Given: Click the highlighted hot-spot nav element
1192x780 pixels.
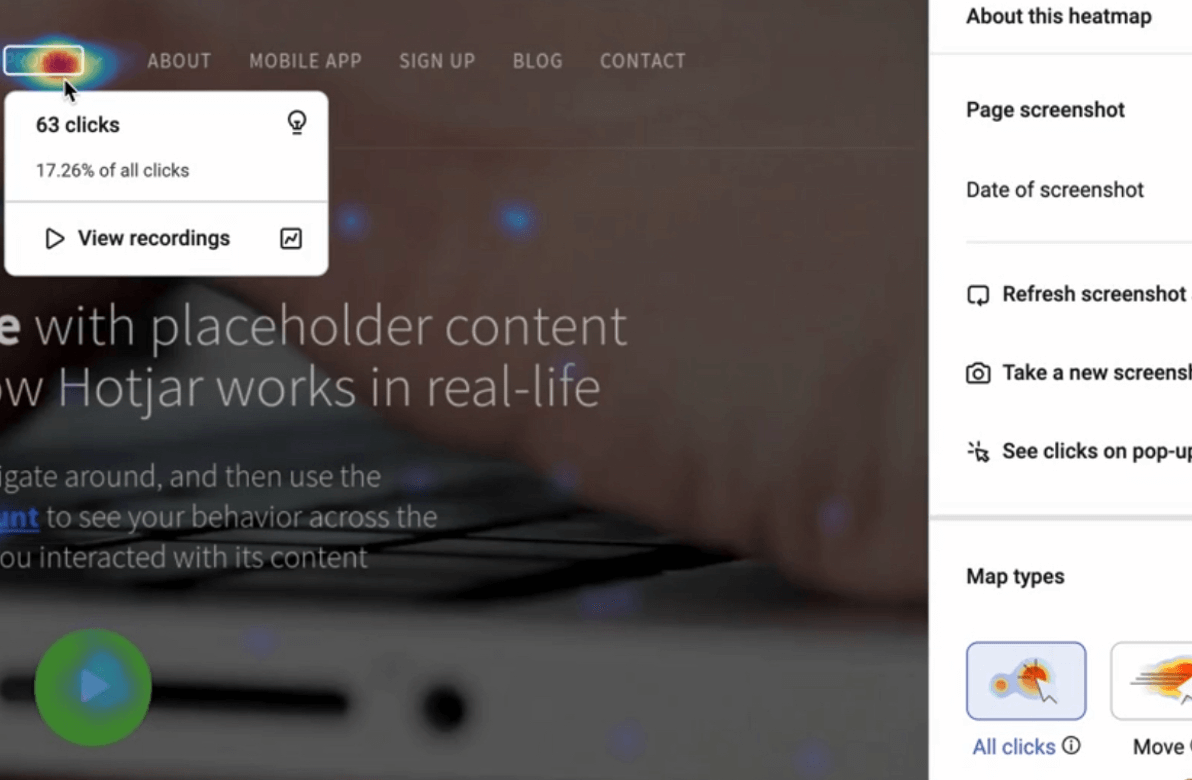Looking at the screenshot, I should 43,61.
